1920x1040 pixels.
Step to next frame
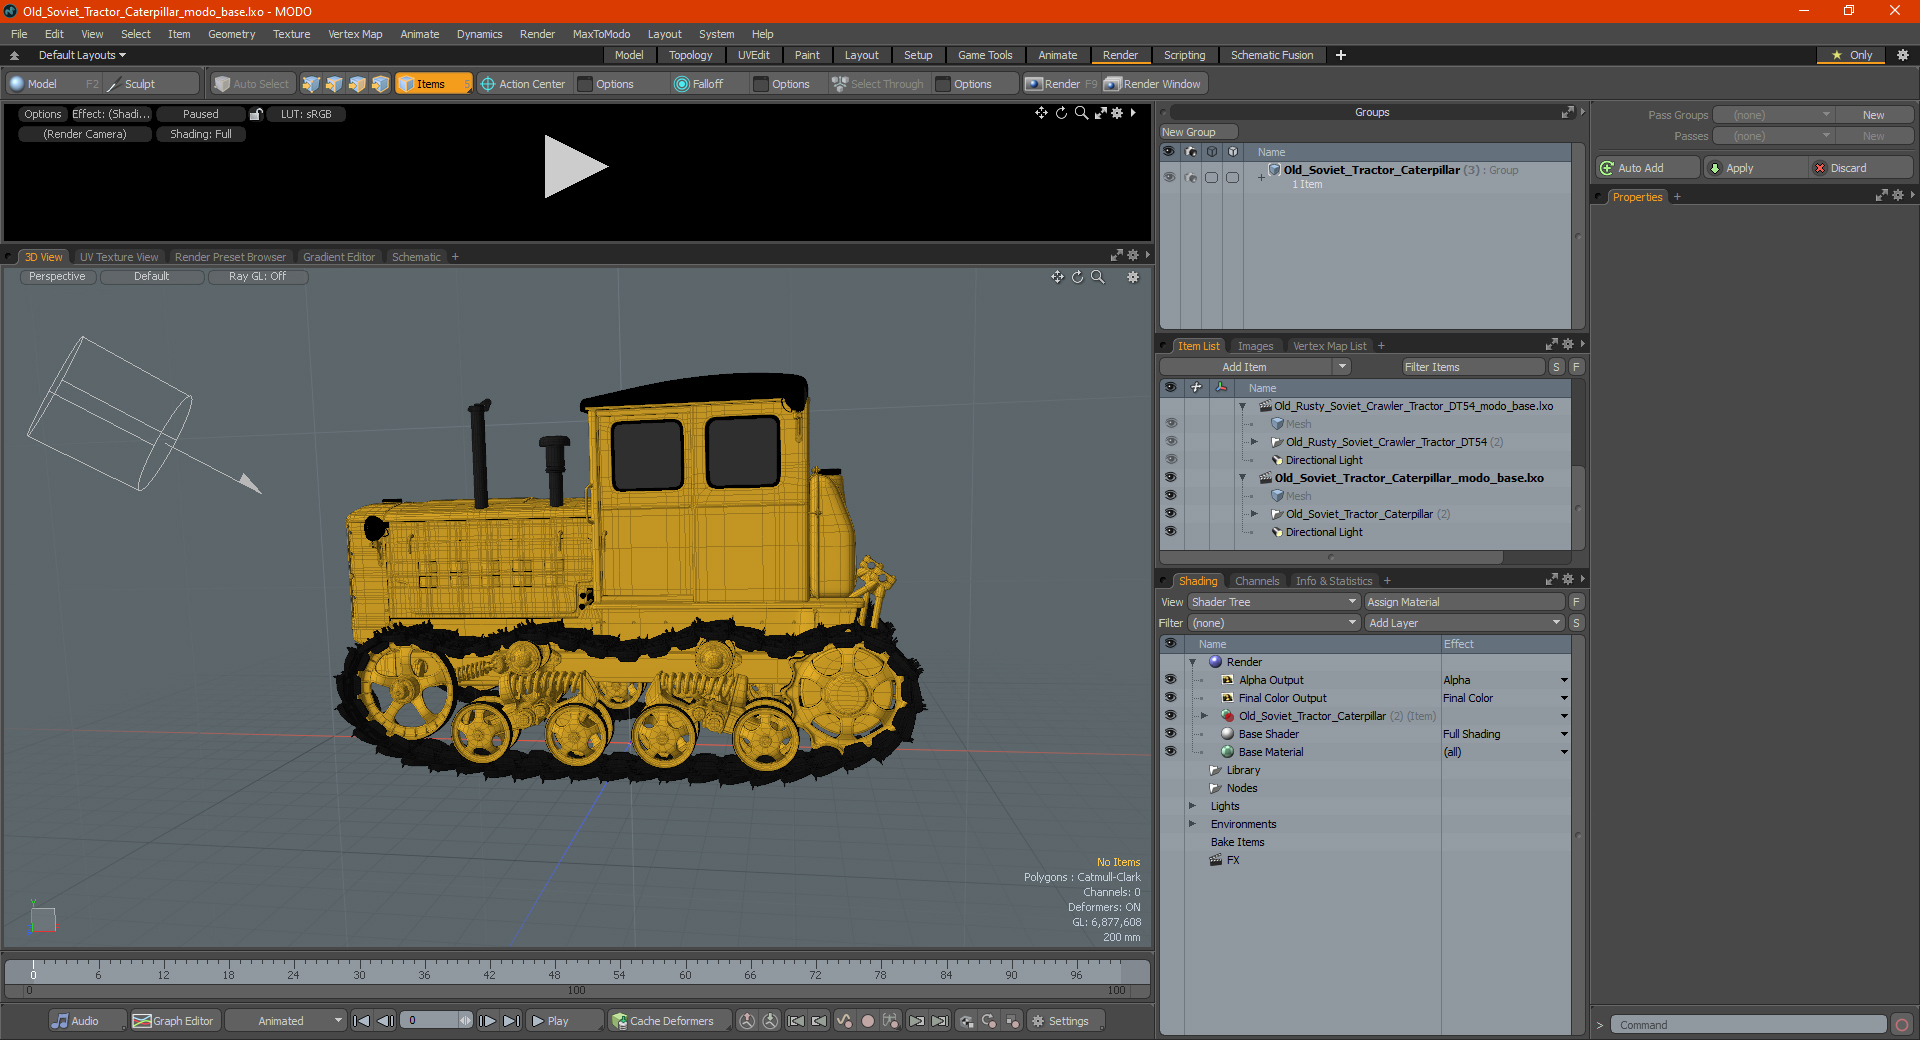tap(487, 1021)
